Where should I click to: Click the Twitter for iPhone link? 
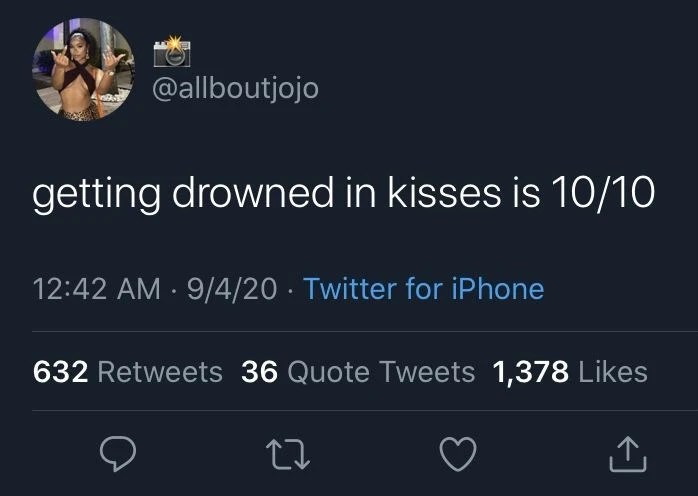point(423,289)
